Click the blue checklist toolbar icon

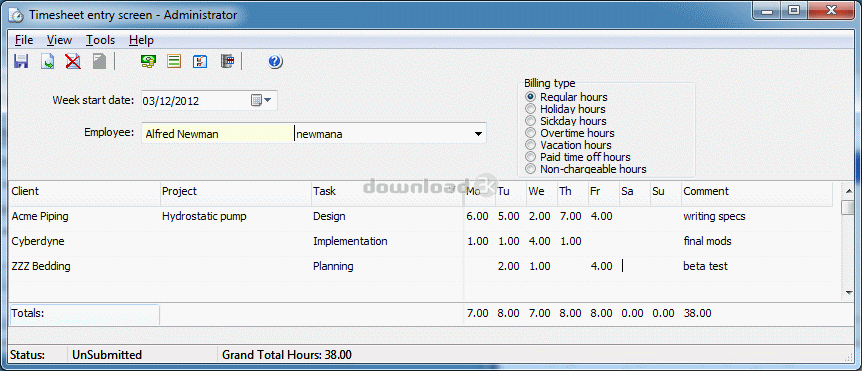pos(200,61)
